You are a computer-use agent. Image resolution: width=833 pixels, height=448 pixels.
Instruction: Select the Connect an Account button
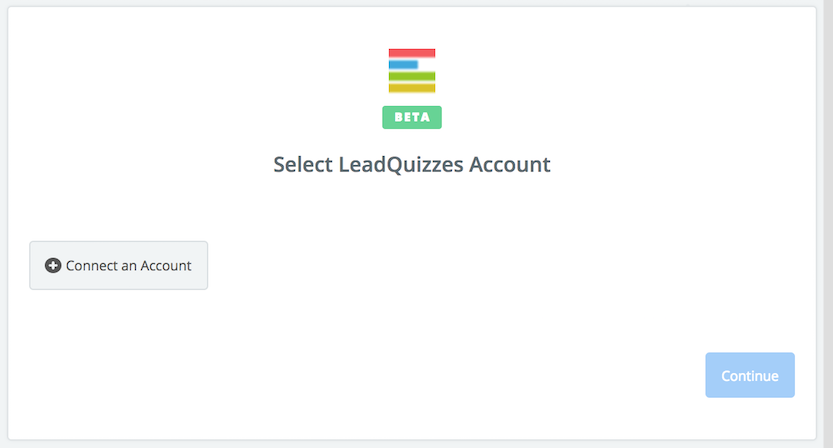pyautogui.click(x=118, y=265)
